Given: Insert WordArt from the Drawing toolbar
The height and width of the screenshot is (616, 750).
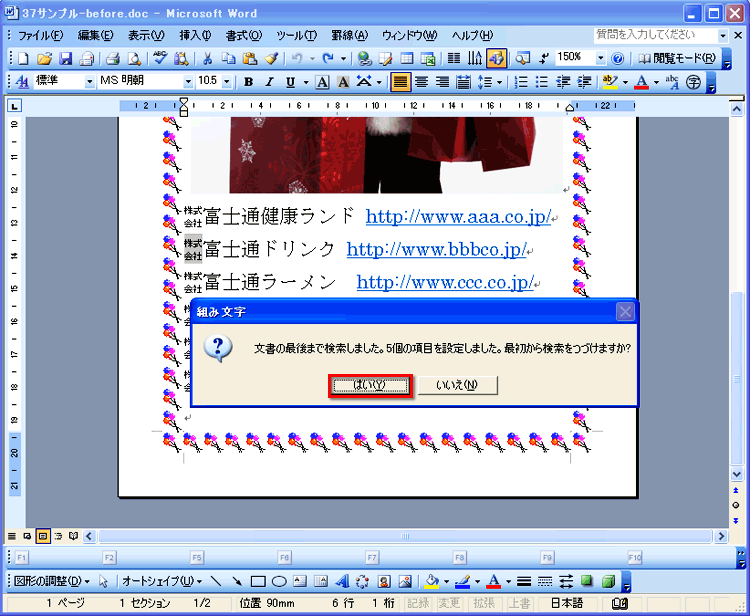Looking at the screenshot, I should (x=342, y=582).
